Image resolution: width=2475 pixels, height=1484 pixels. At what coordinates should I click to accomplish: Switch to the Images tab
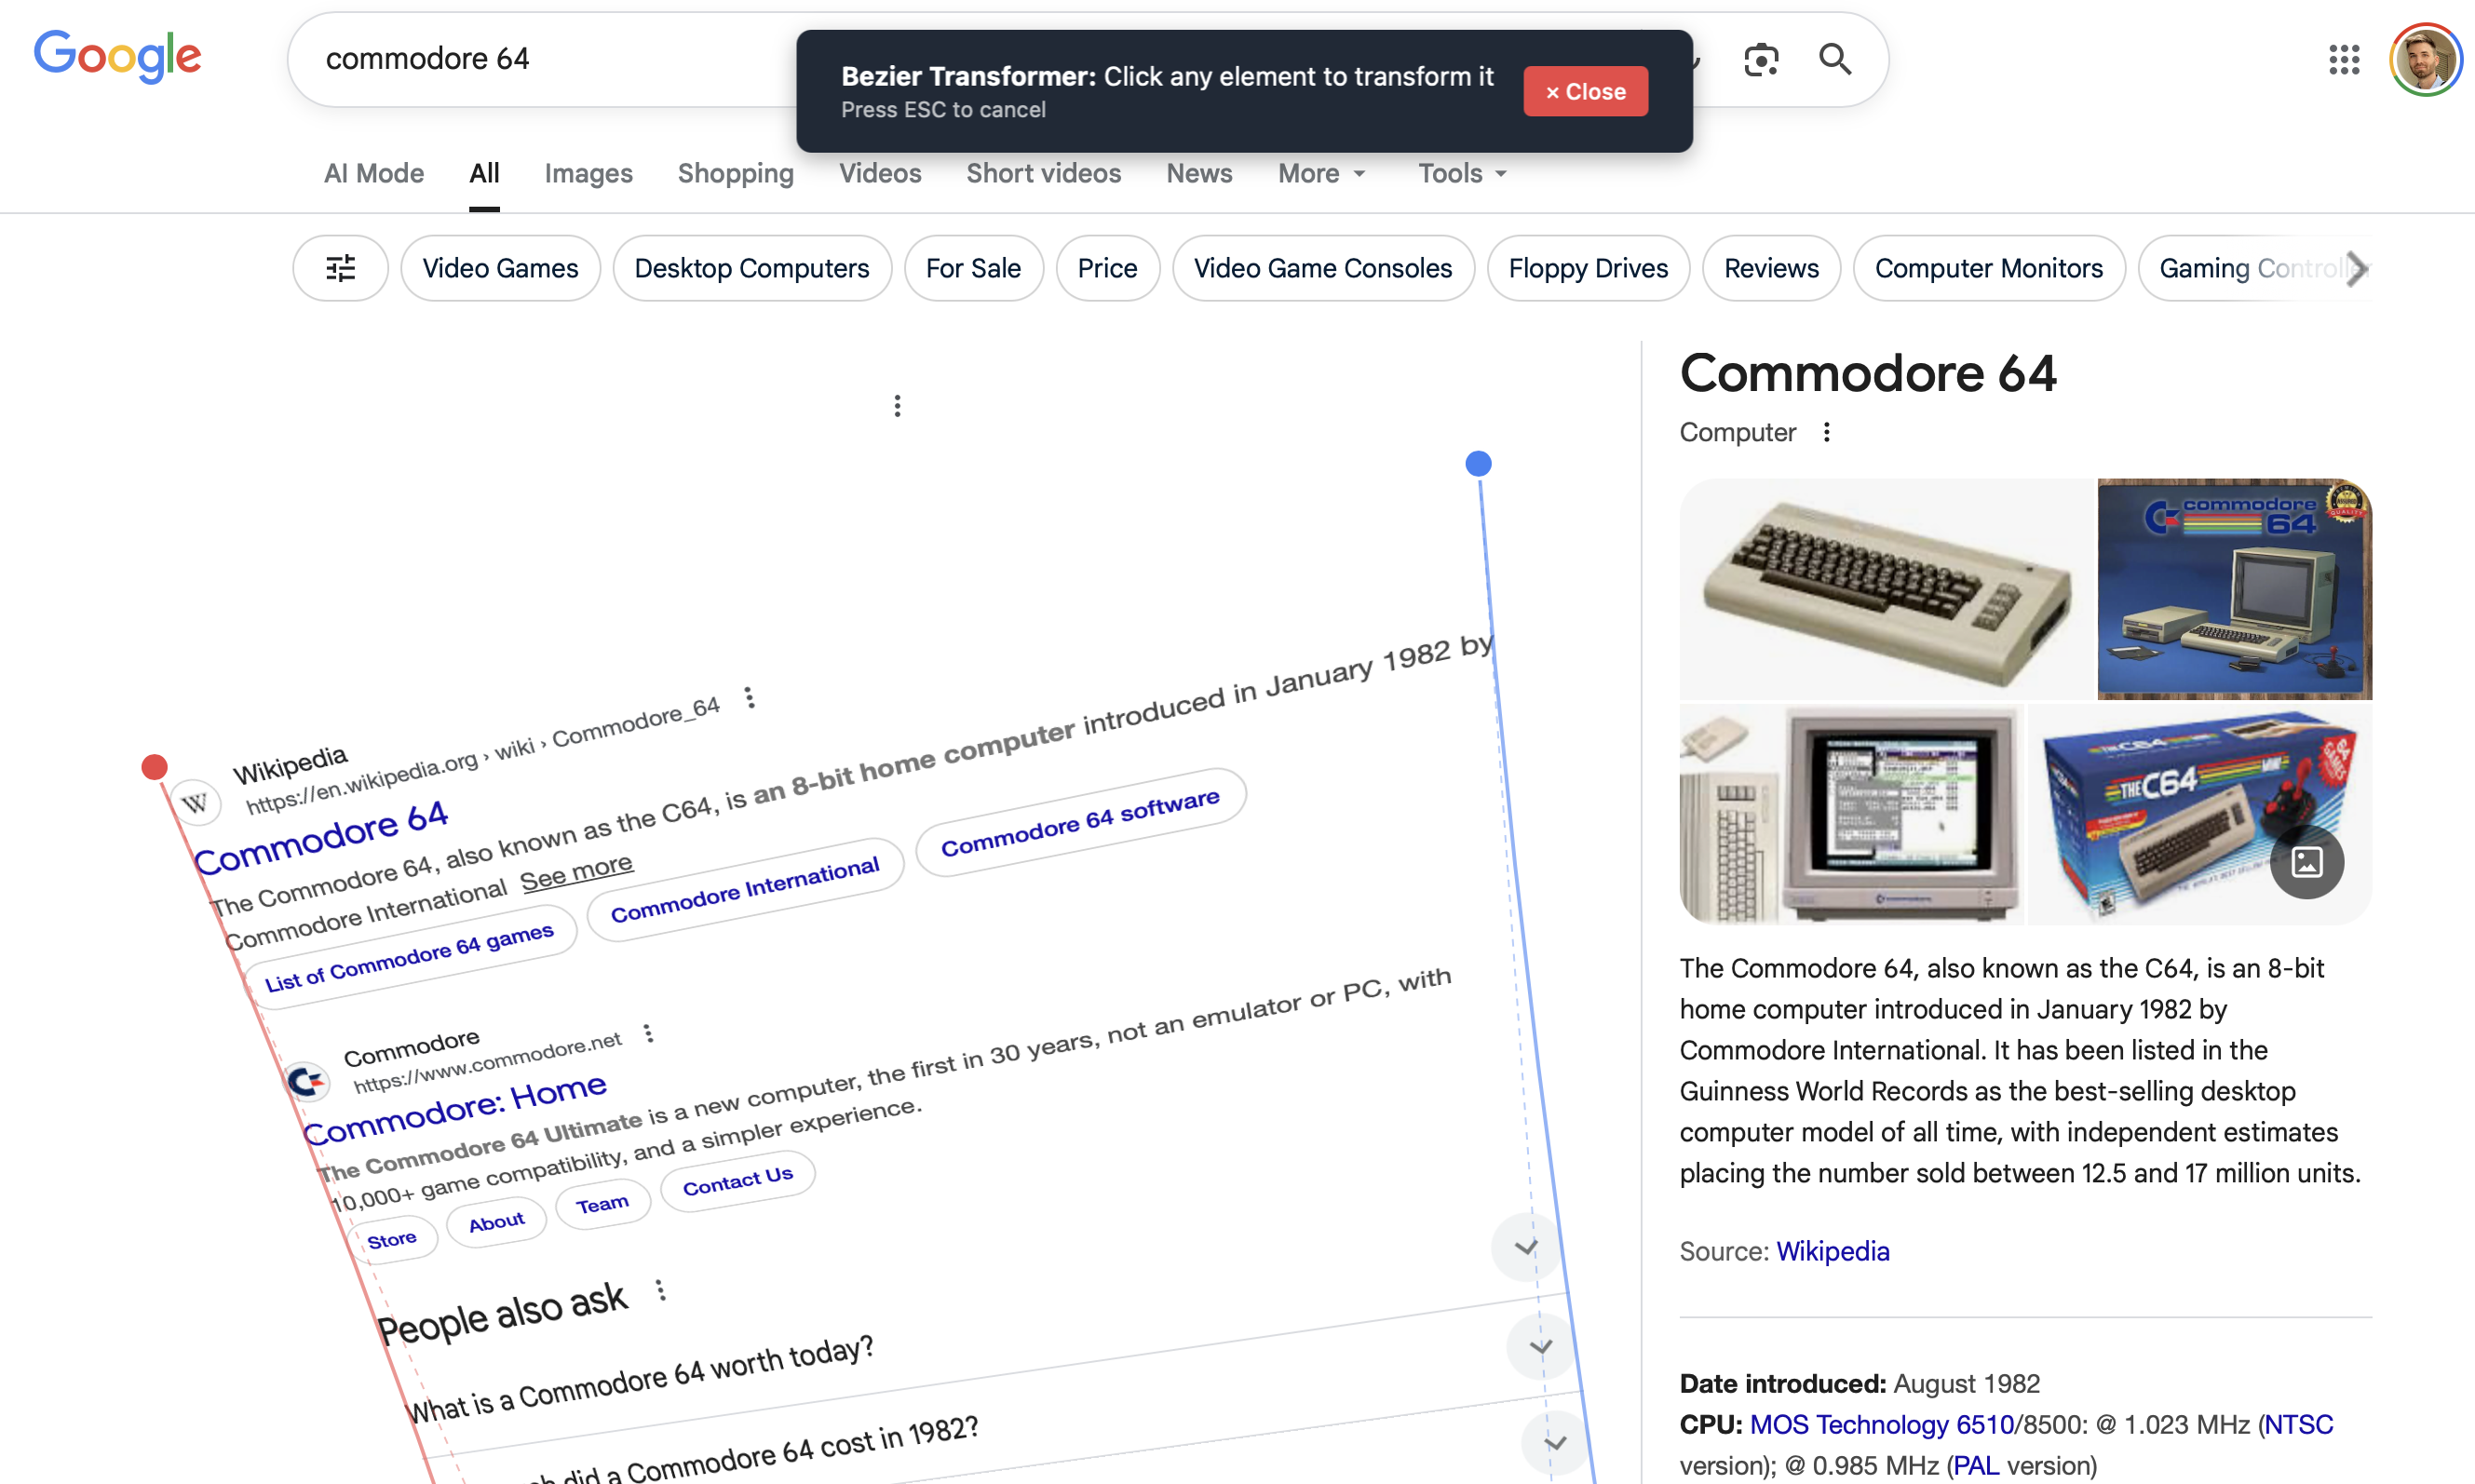click(588, 174)
